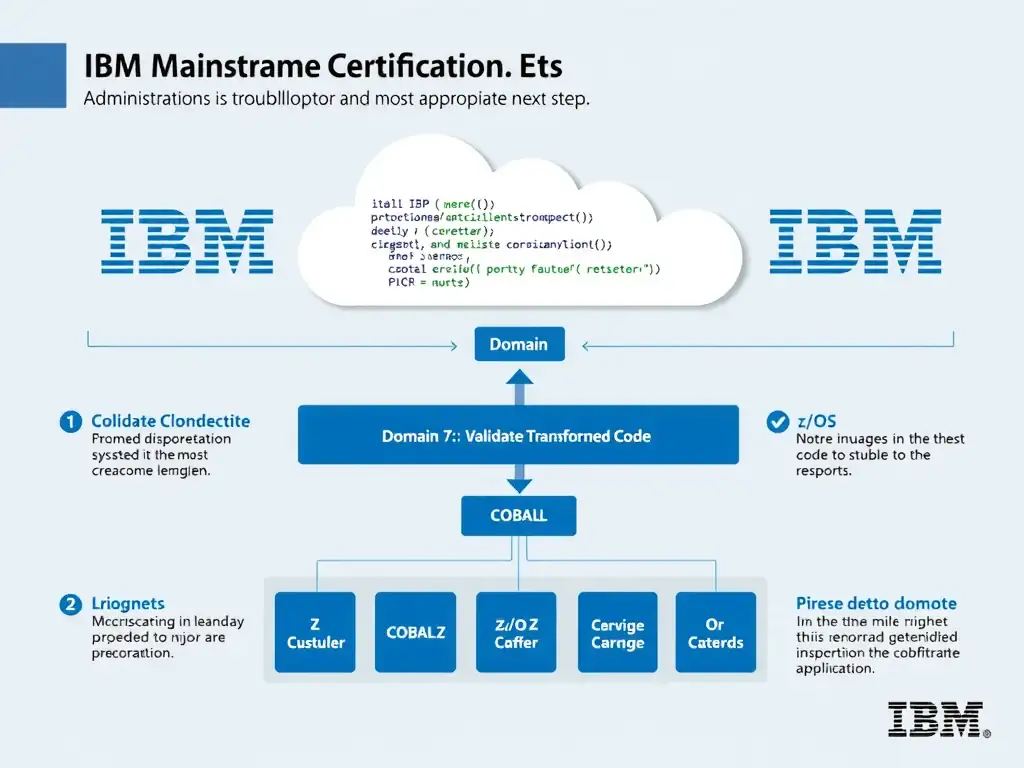Click the Domain box below the cloud
The width and height of the screenshot is (1024, 768).
point(519,344)
